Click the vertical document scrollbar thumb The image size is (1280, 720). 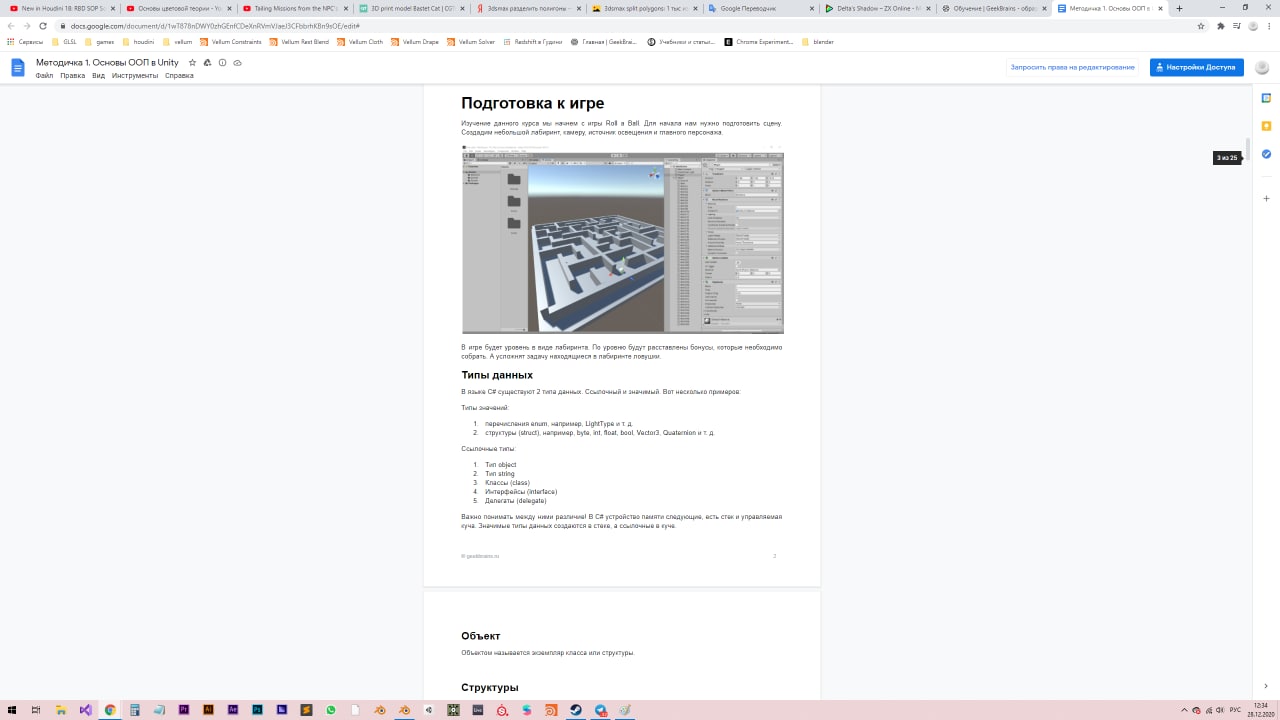point(1247,150)
